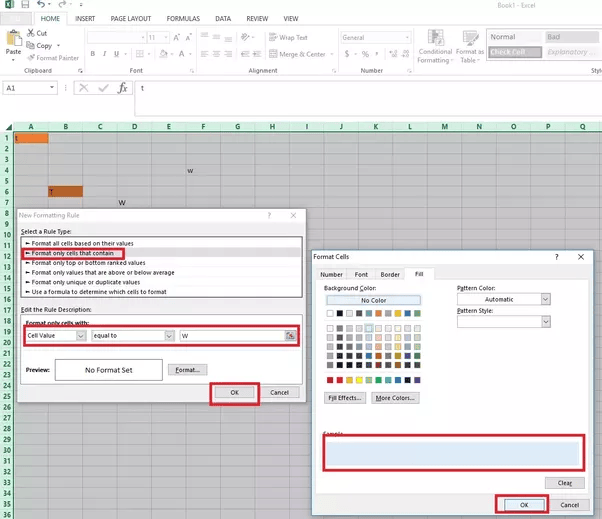Click the Format... button
The width and height of the screenshot is (602, 519).
coord(187,370)
